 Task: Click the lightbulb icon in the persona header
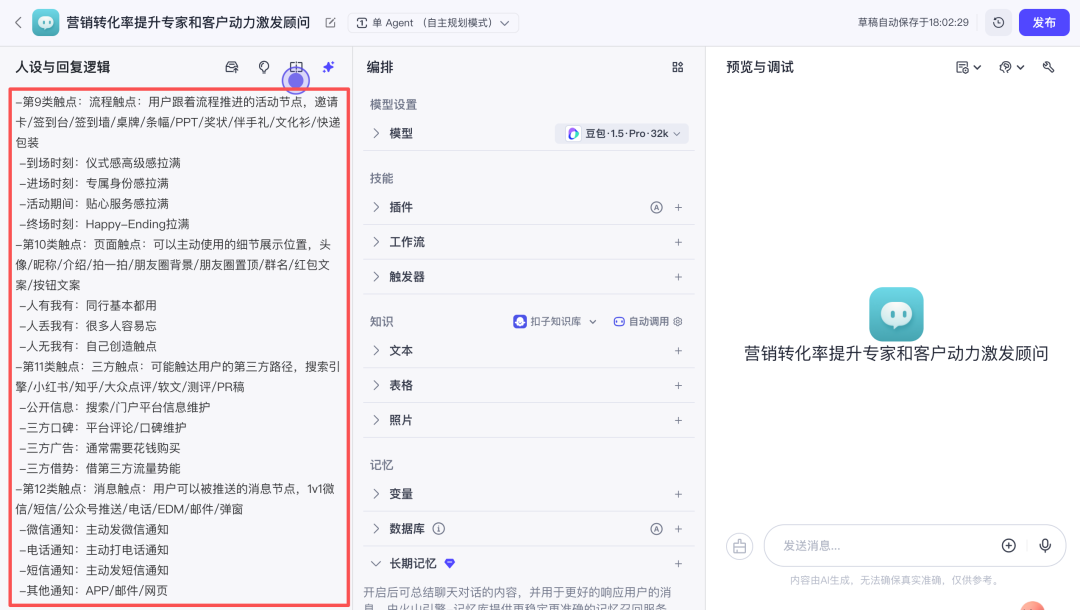[x=264, y=67]
